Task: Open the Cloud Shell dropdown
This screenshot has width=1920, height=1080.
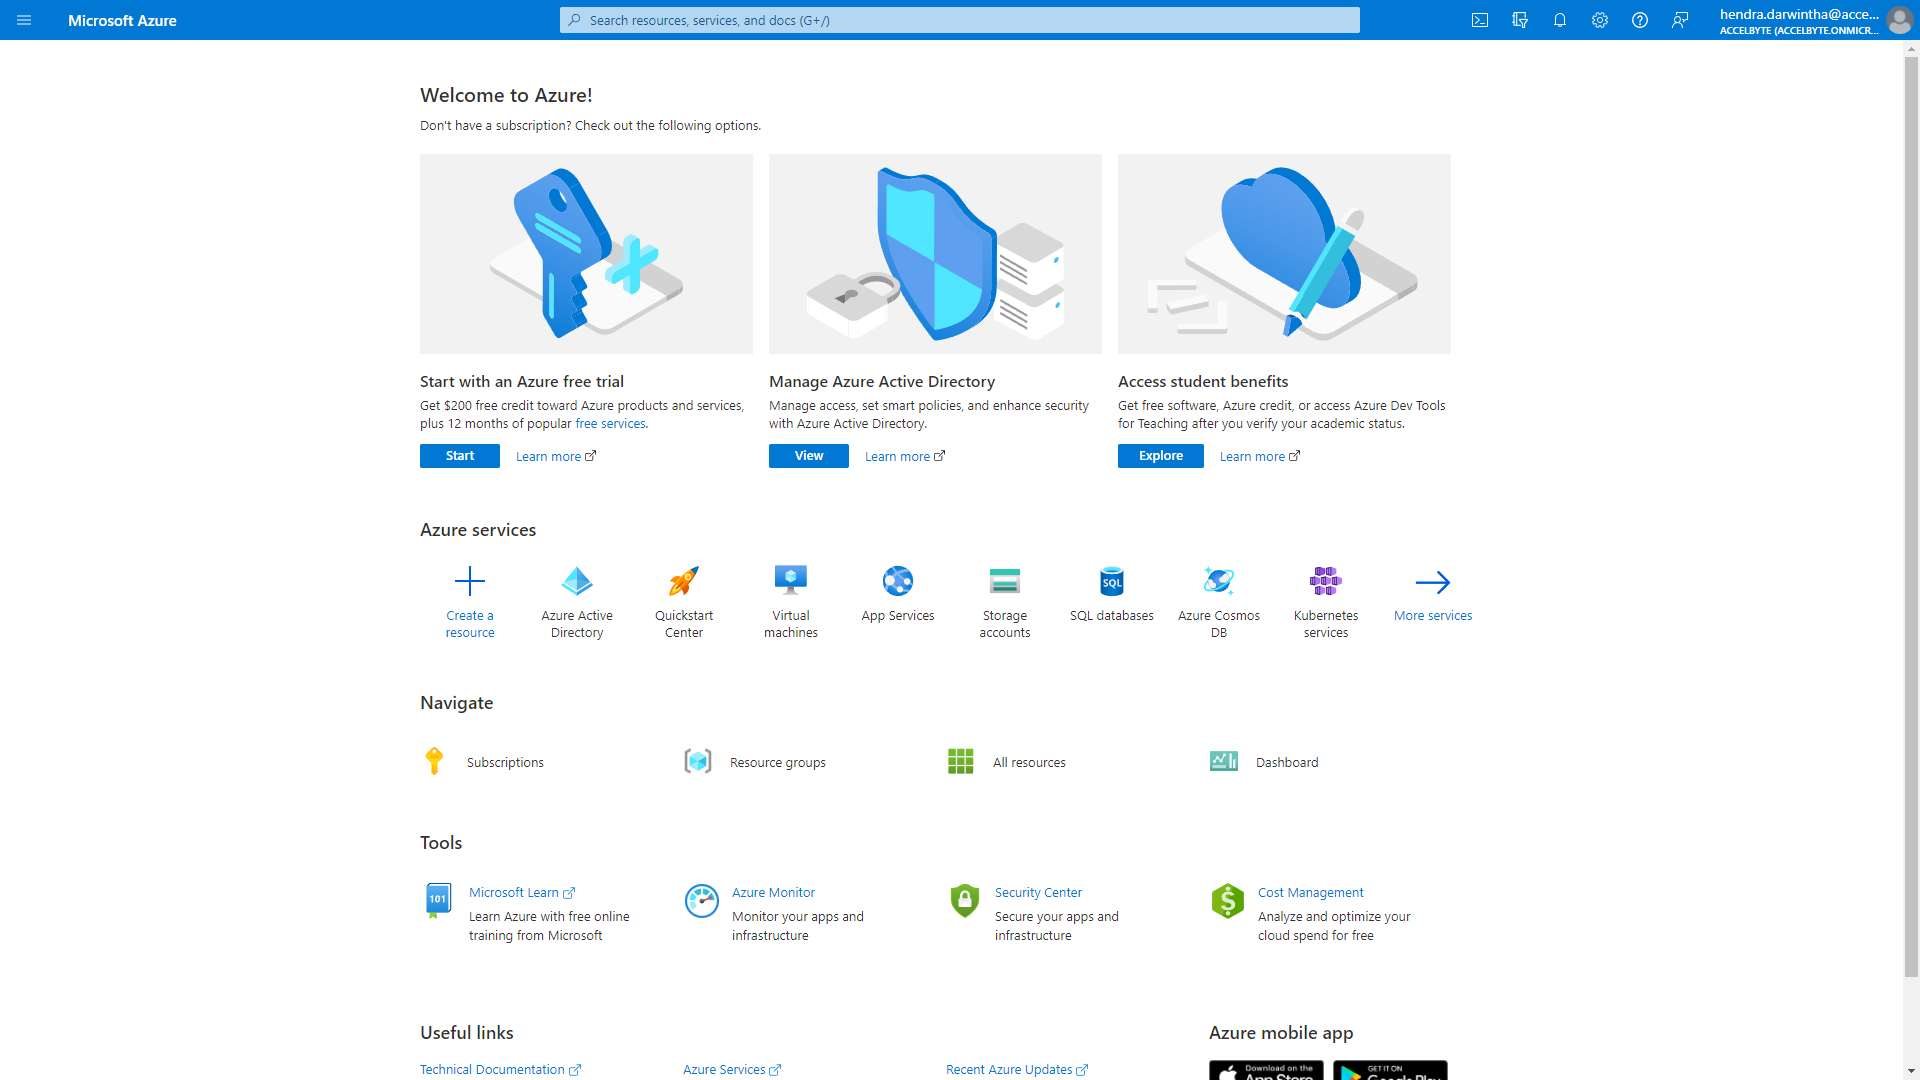Action: [1481, 20]
